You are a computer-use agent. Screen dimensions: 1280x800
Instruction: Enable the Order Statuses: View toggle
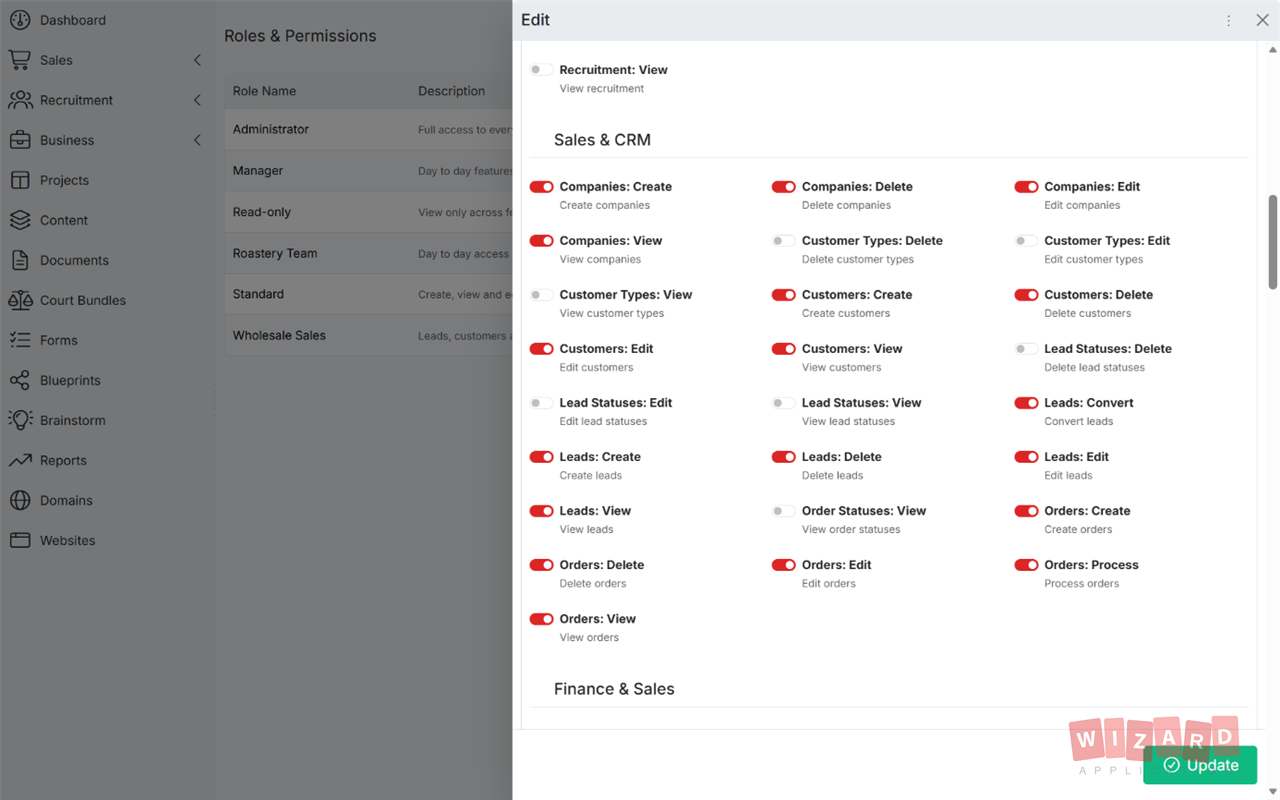coord(784,511)
